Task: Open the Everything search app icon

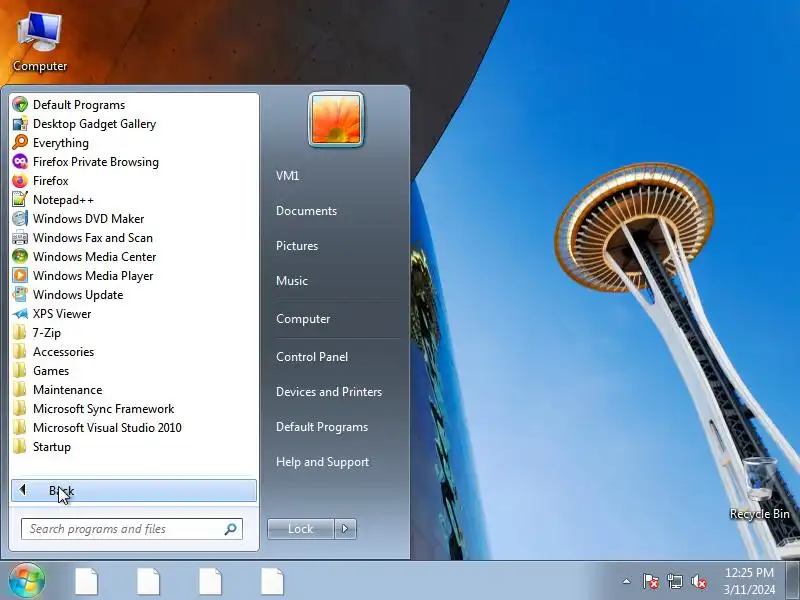Action: point(20,142)
